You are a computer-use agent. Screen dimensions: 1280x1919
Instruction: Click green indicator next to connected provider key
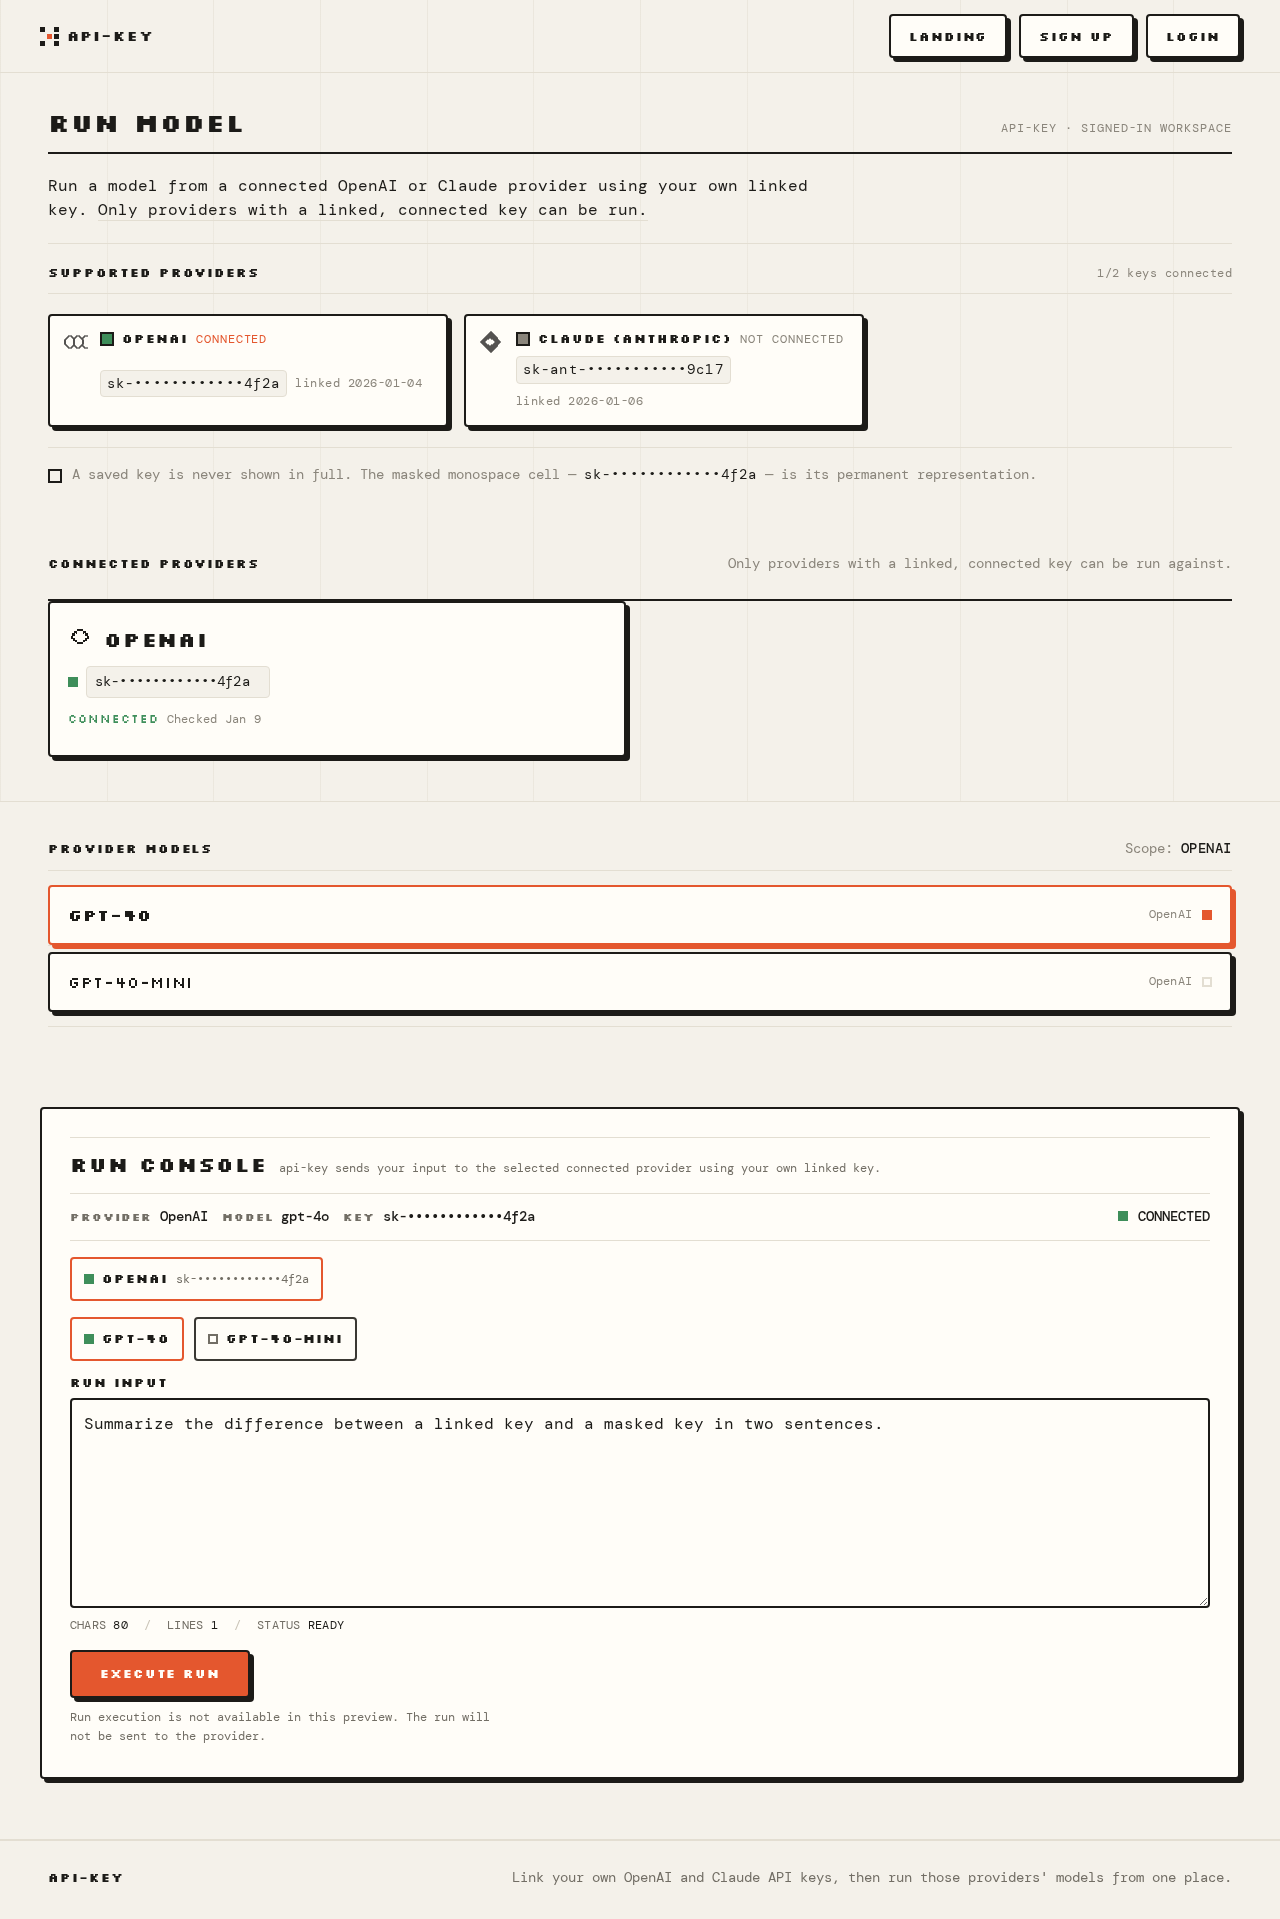(73, 682)
